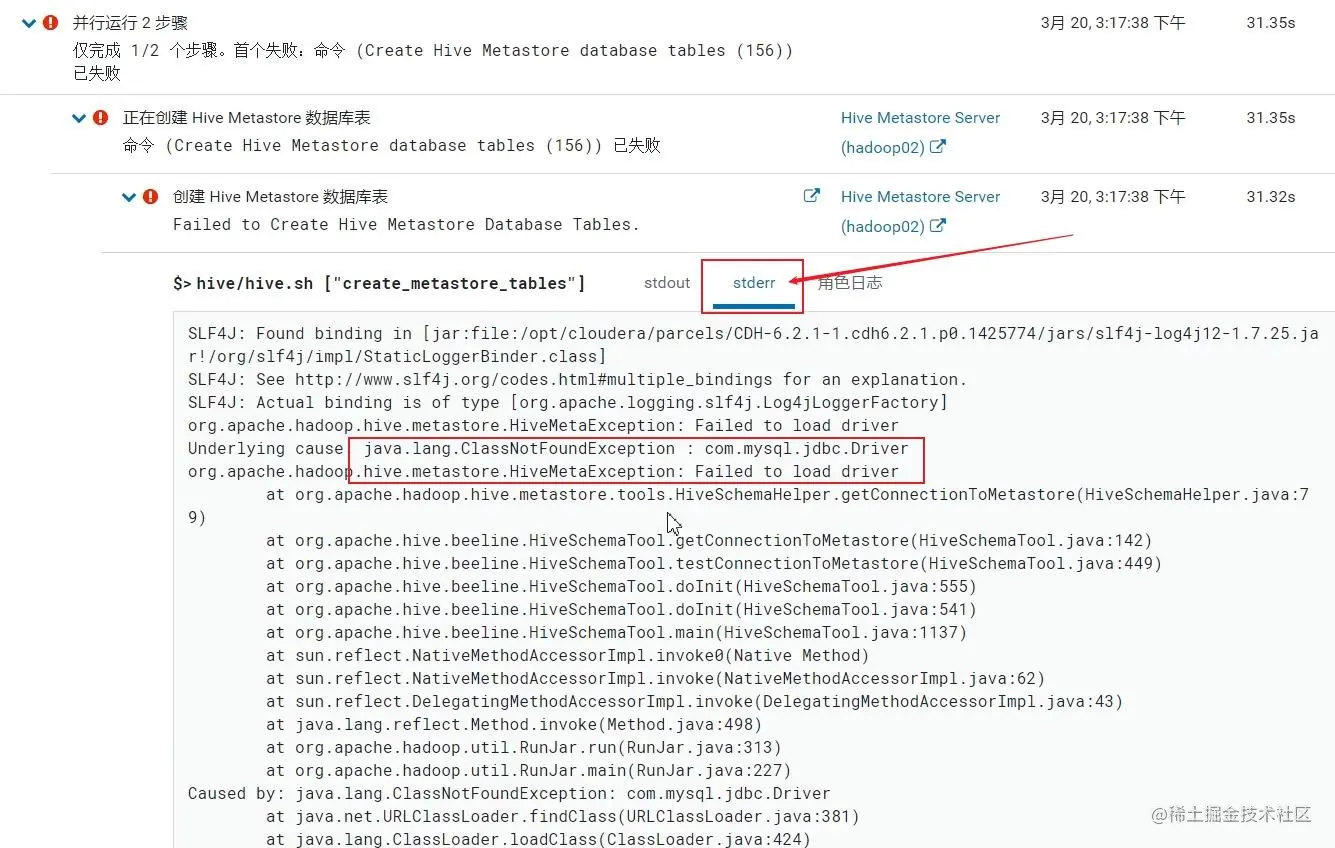Open Hive Metastore Server link in third row
This screenshot has width=1335, height=848.
coord(920,196)
